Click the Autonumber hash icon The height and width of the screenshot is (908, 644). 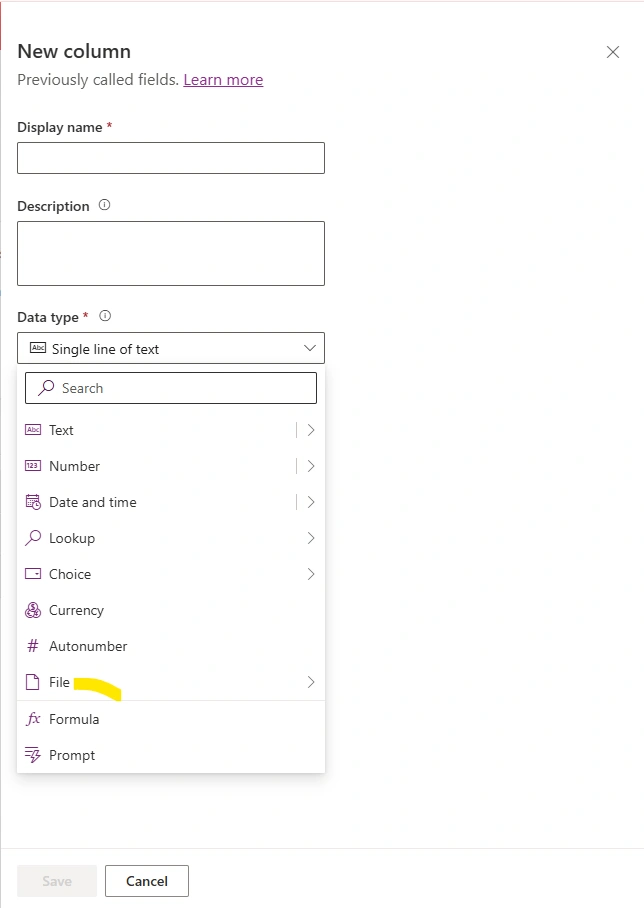pyautogui.click(x=33, y=646)
